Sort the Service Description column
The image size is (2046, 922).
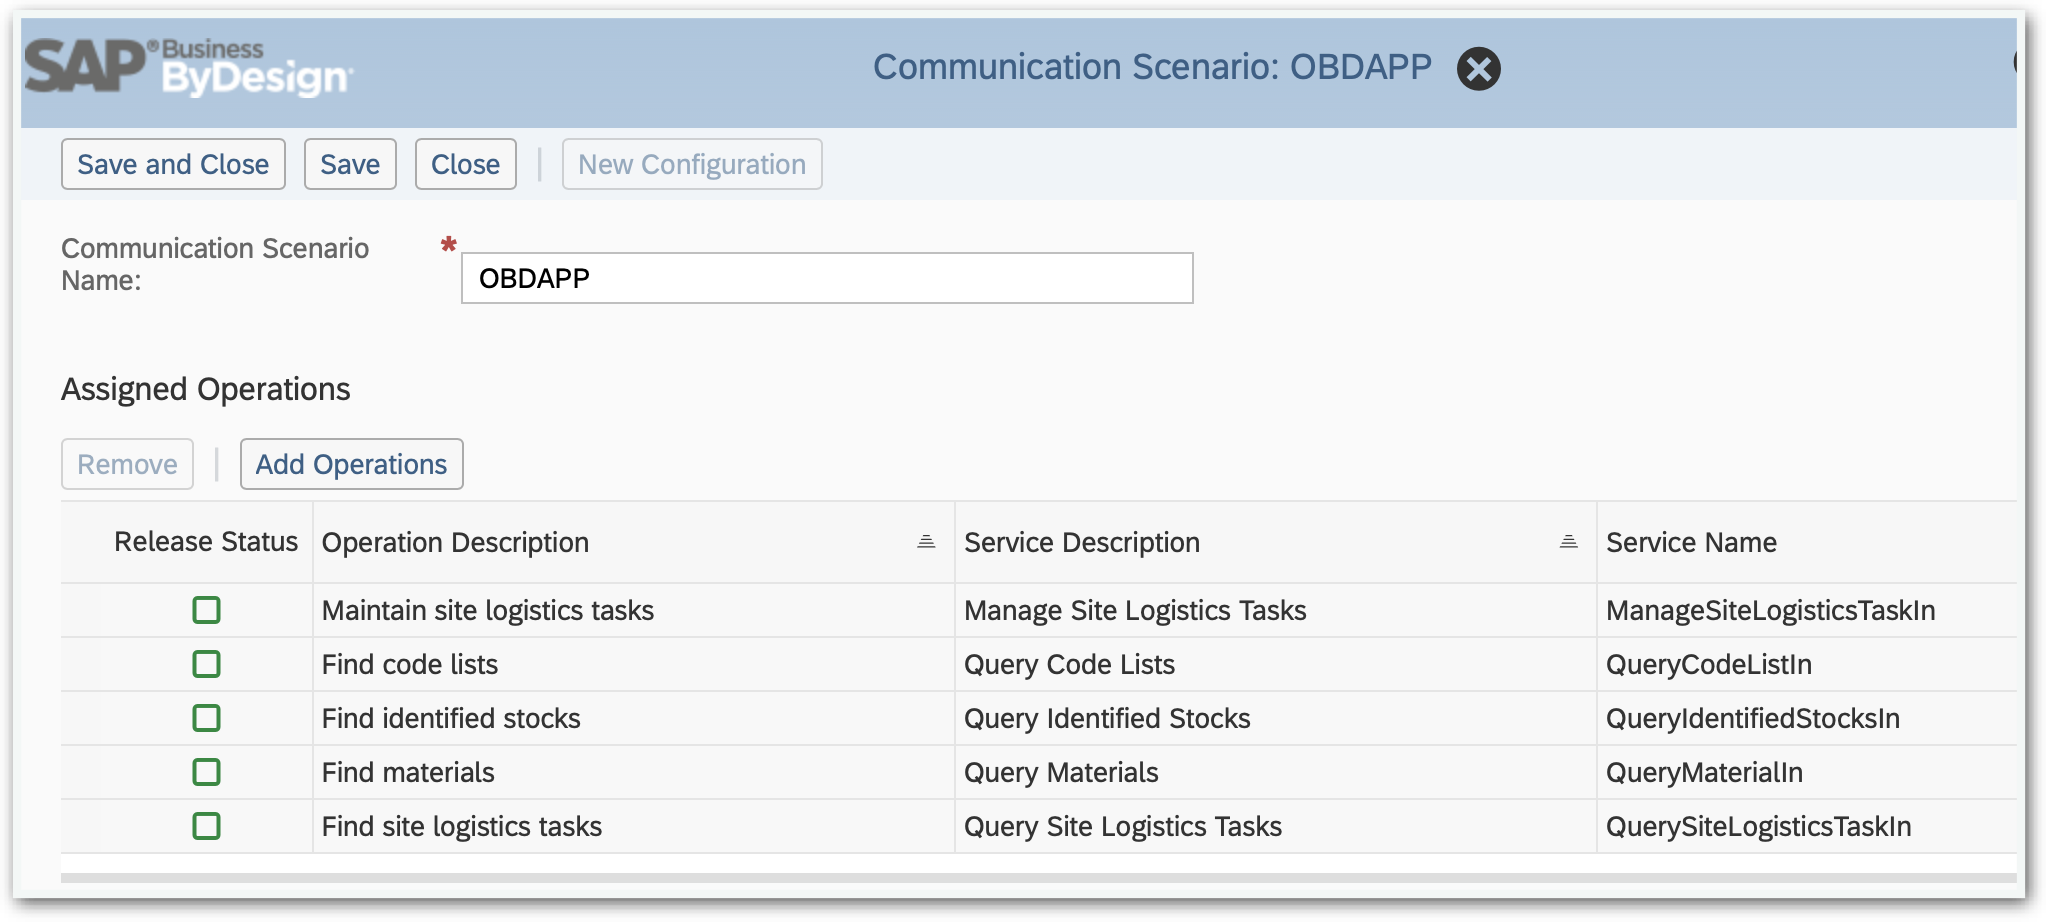coord(1568,542)
